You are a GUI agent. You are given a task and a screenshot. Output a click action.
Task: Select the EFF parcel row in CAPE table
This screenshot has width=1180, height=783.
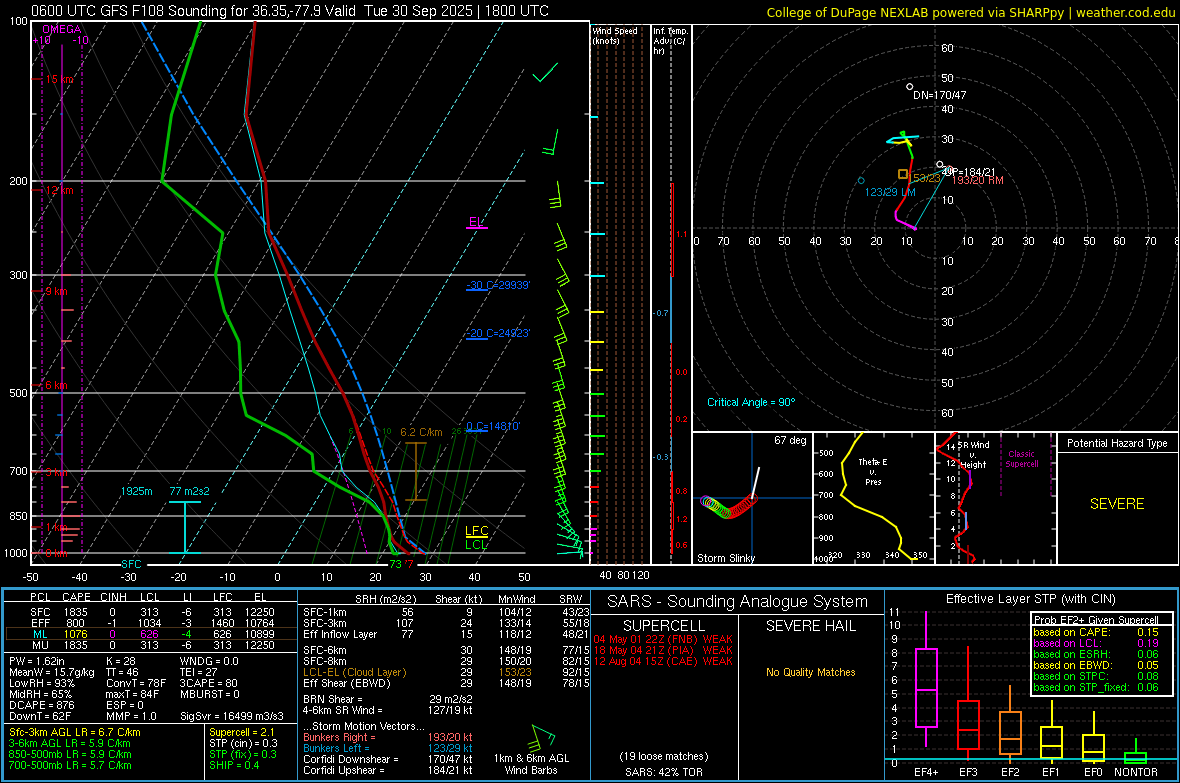click(x=151, y=623)
